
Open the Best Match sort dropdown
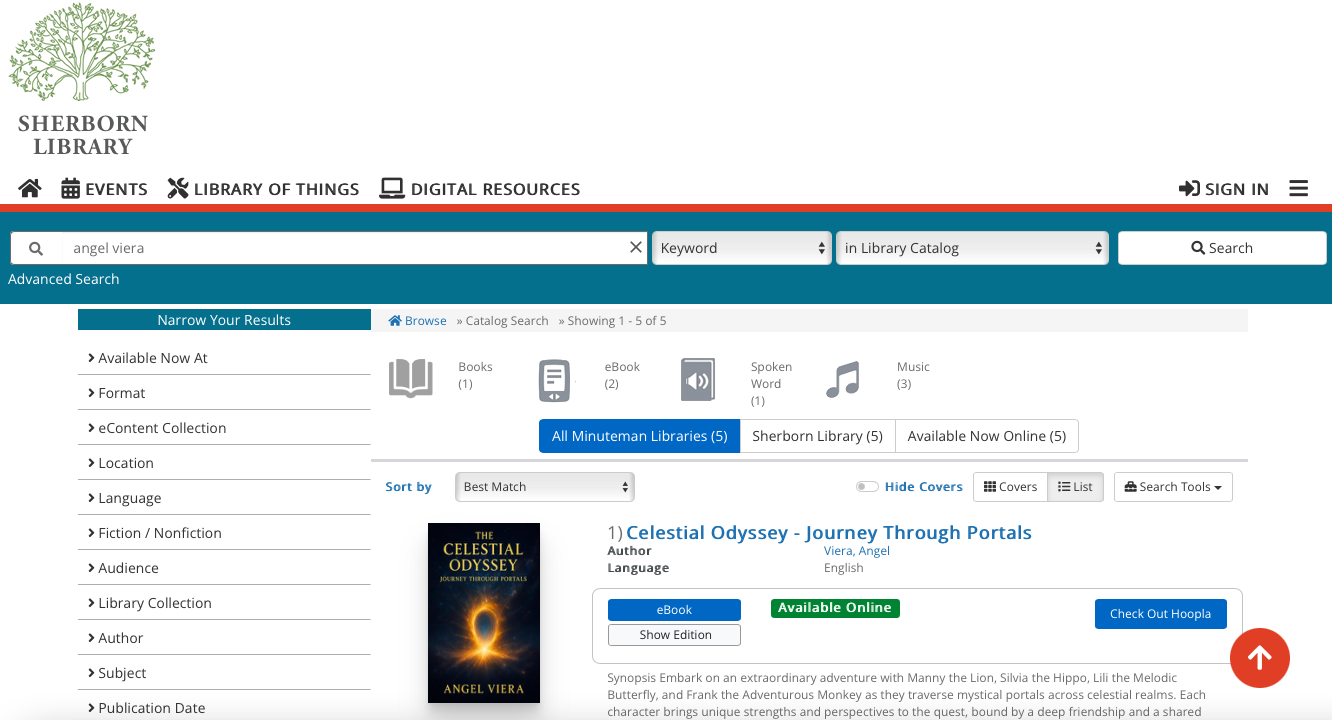pos(545,487)
